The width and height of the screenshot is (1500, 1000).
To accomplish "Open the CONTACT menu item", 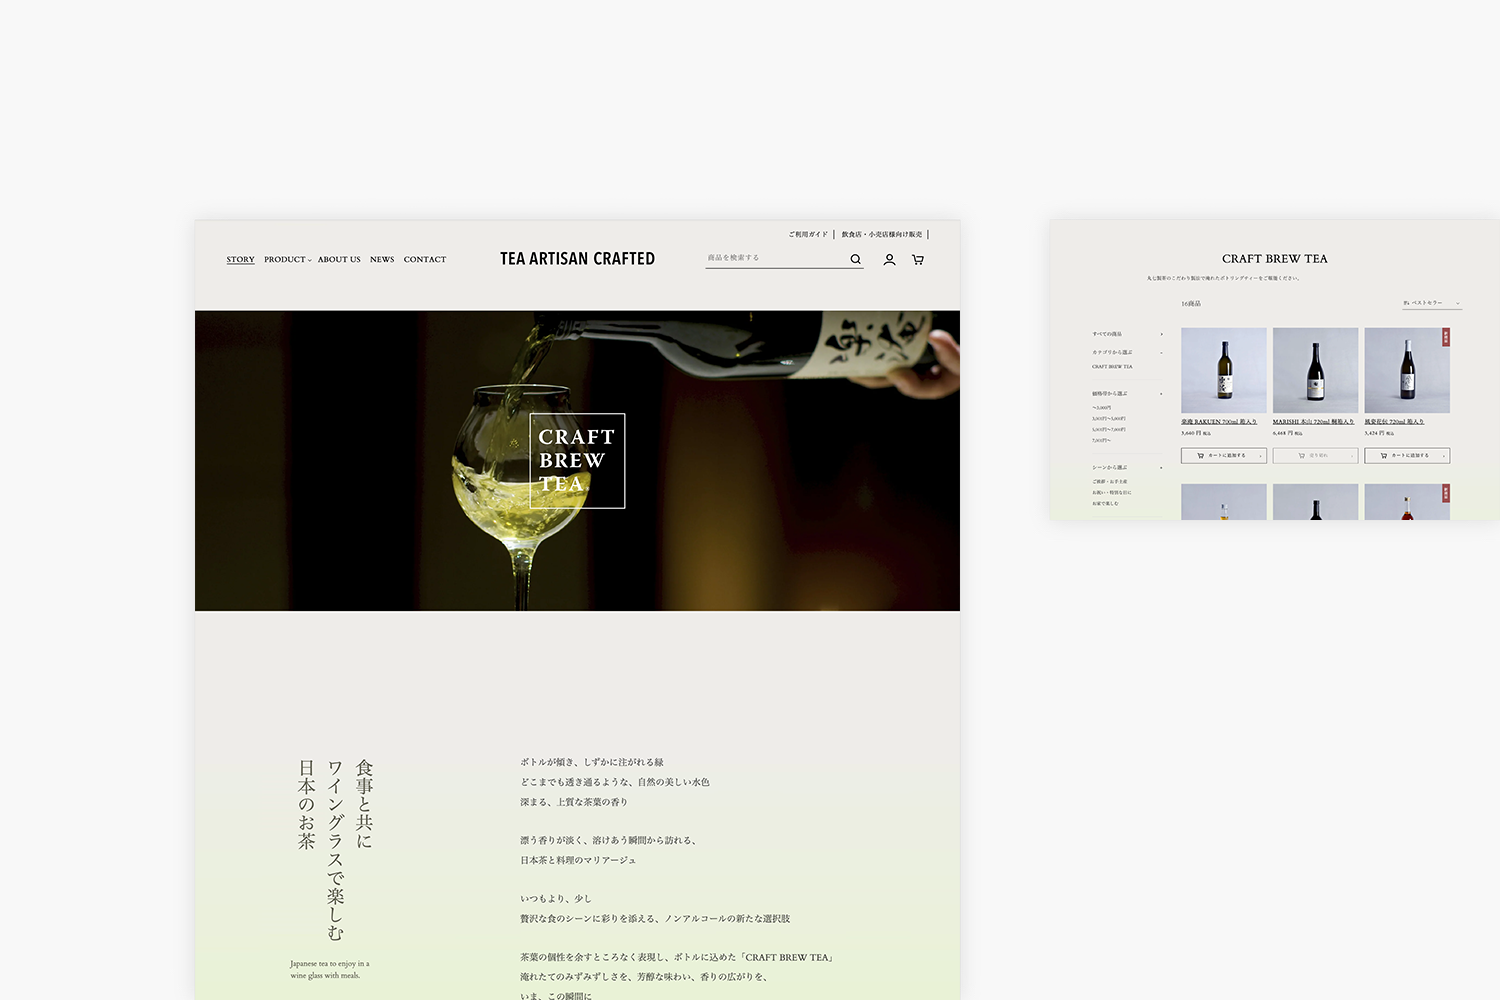I will [x=424, y=259].
